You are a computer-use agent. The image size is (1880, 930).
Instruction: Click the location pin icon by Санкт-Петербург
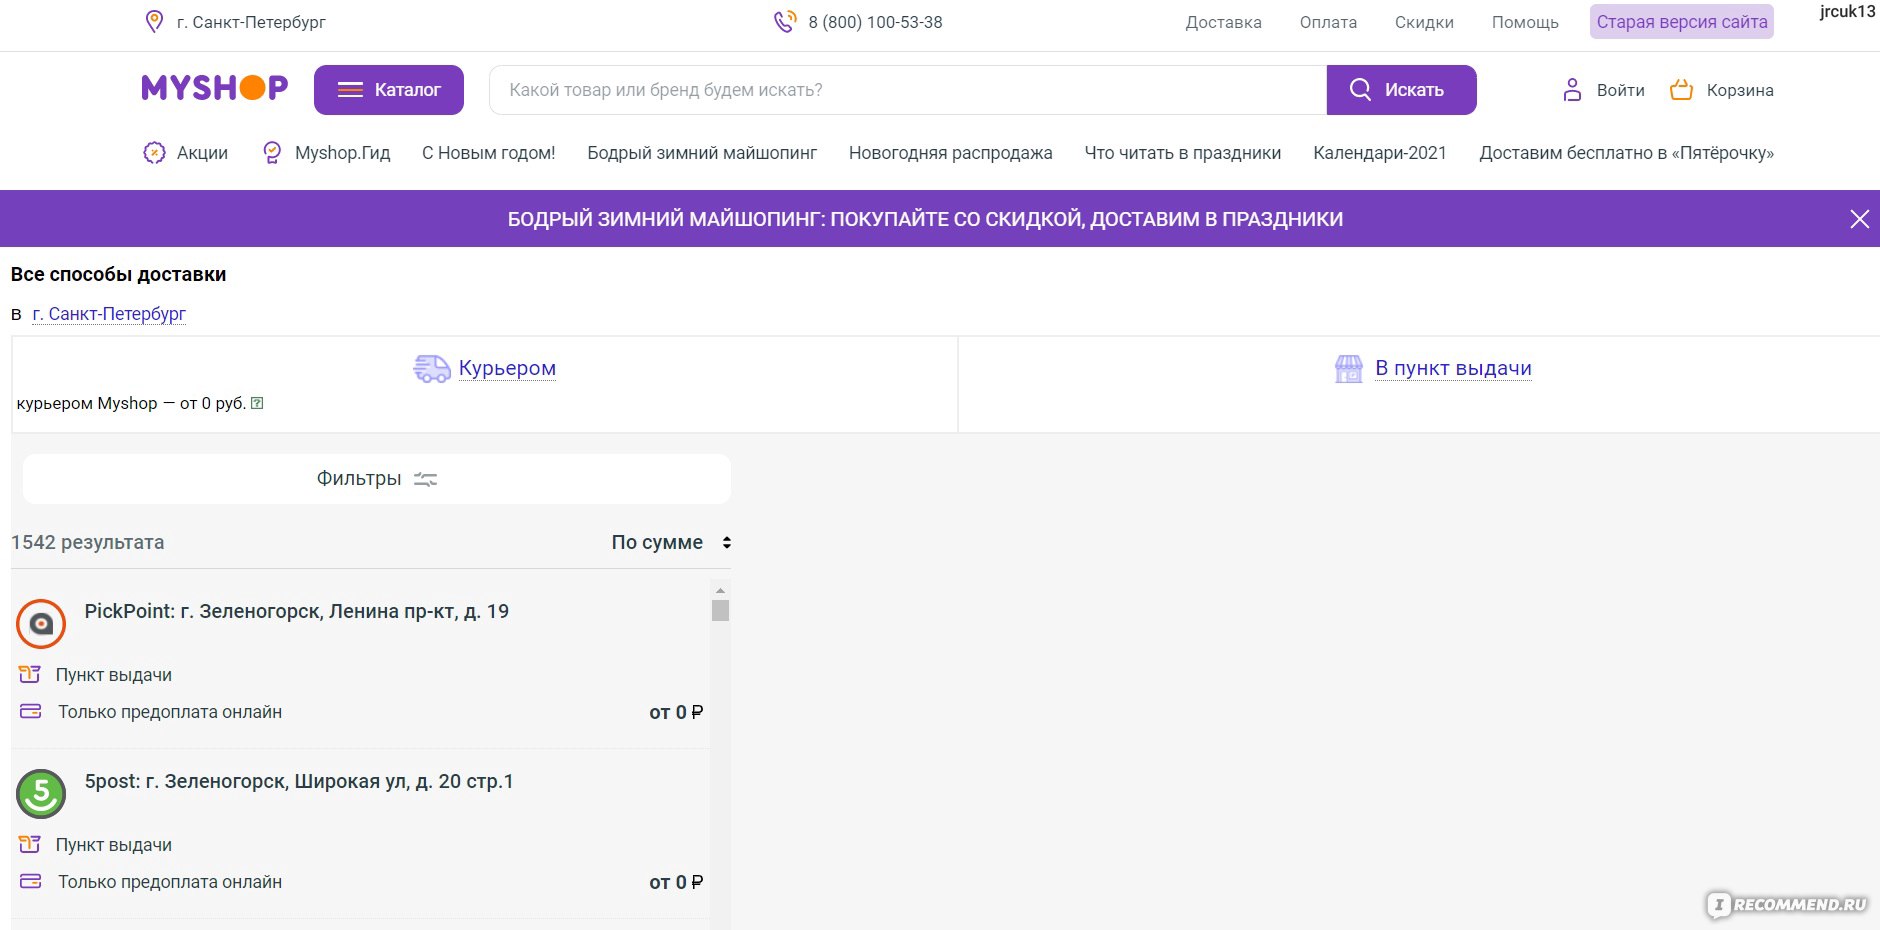point(154,22)
